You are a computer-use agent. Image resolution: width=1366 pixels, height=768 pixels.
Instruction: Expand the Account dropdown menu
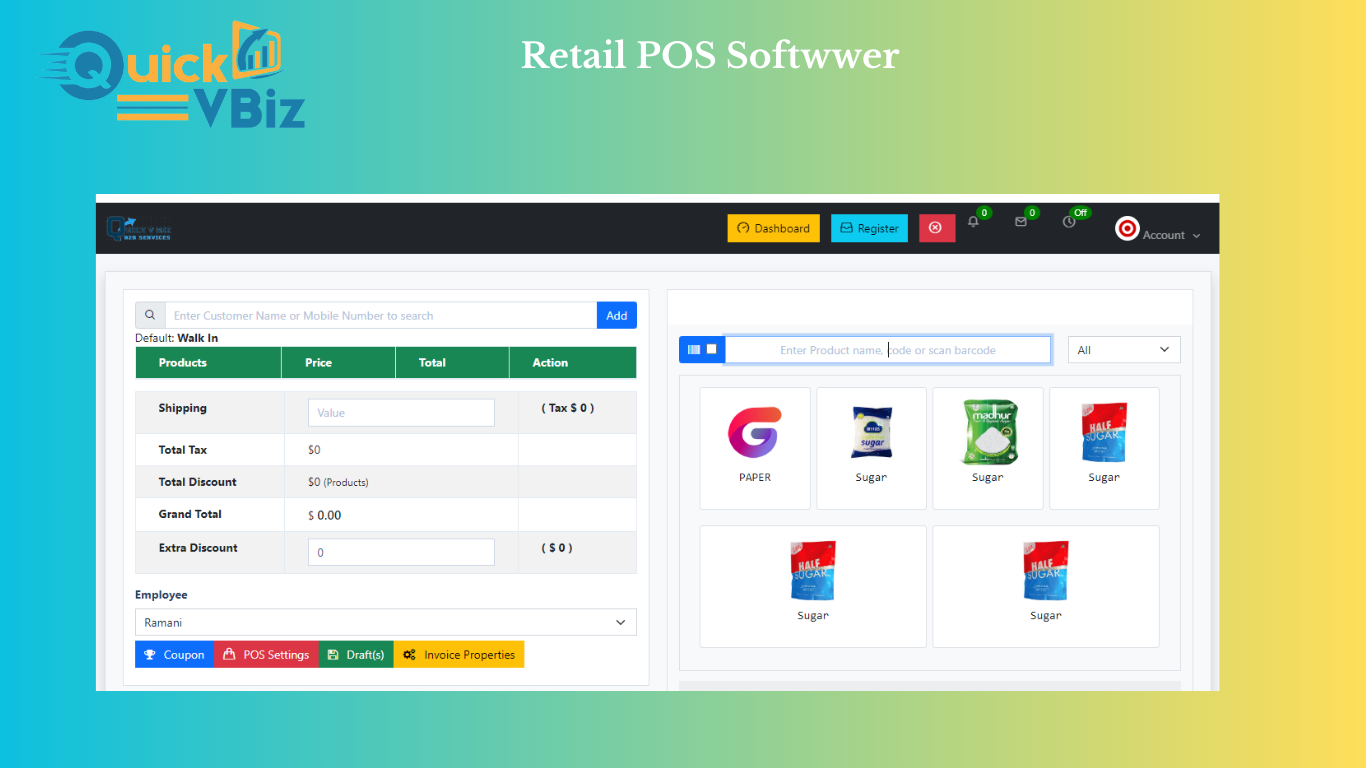pos(1171,235)
